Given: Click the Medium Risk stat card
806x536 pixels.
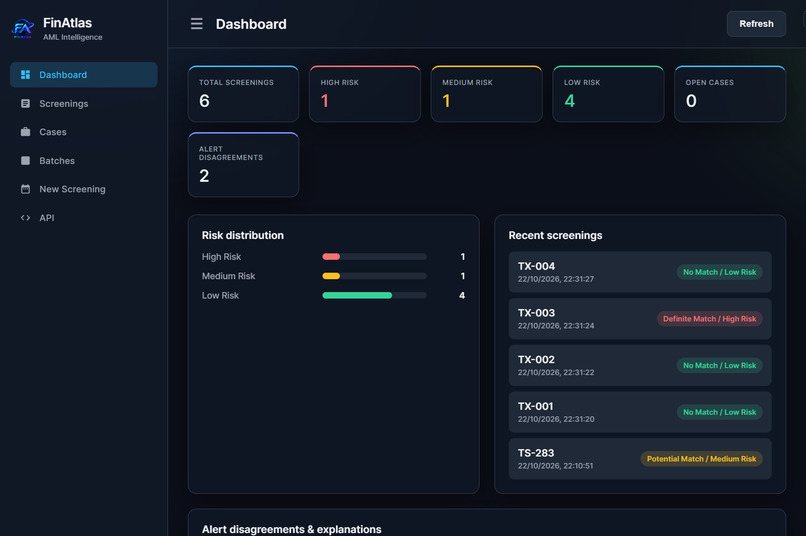Looking at the screenshot, I should (487, 94).
